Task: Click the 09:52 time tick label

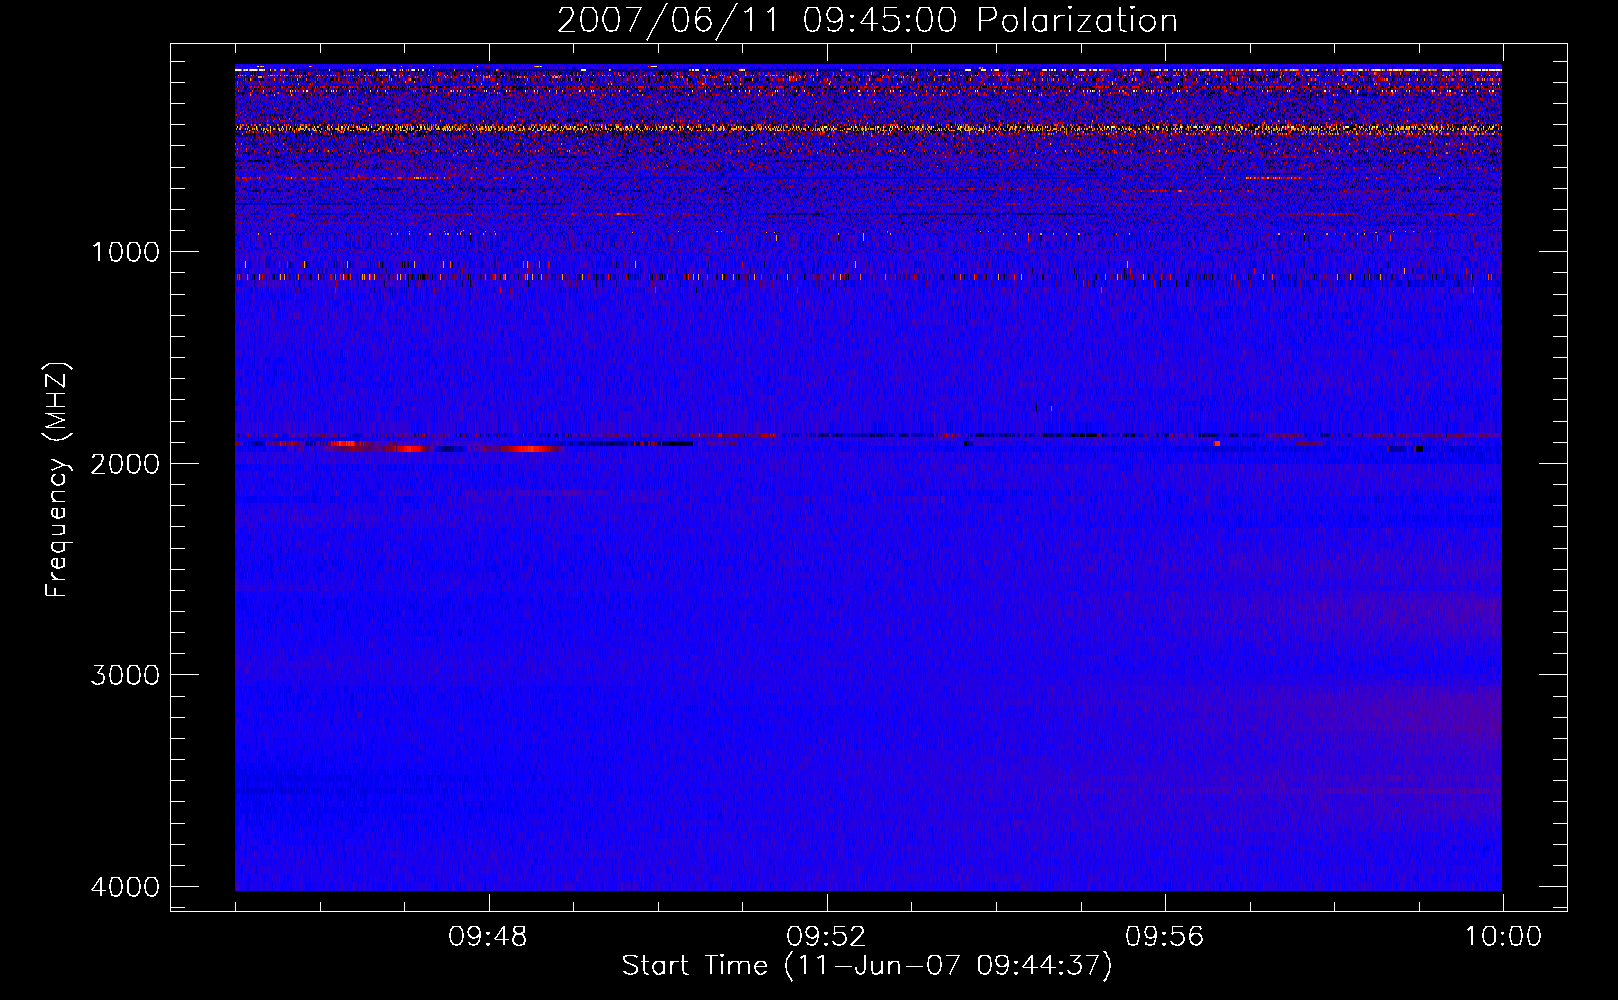Action: point(826,937)
